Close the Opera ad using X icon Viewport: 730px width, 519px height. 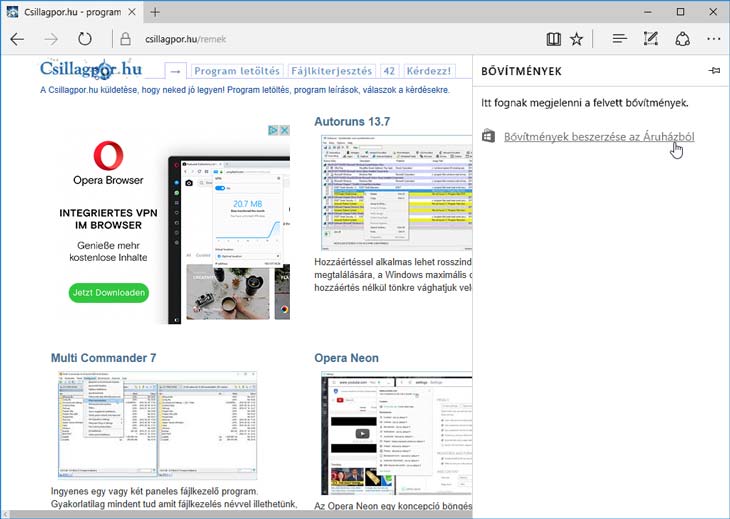pyautogui.click(x=283, y=131)
